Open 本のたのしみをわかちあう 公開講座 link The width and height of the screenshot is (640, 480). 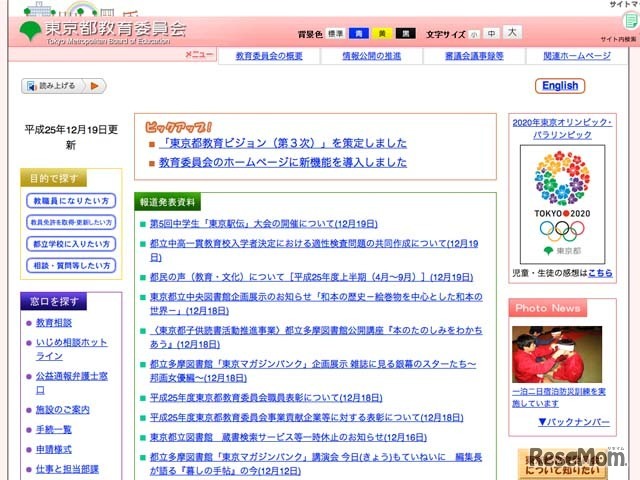point(316,337)
